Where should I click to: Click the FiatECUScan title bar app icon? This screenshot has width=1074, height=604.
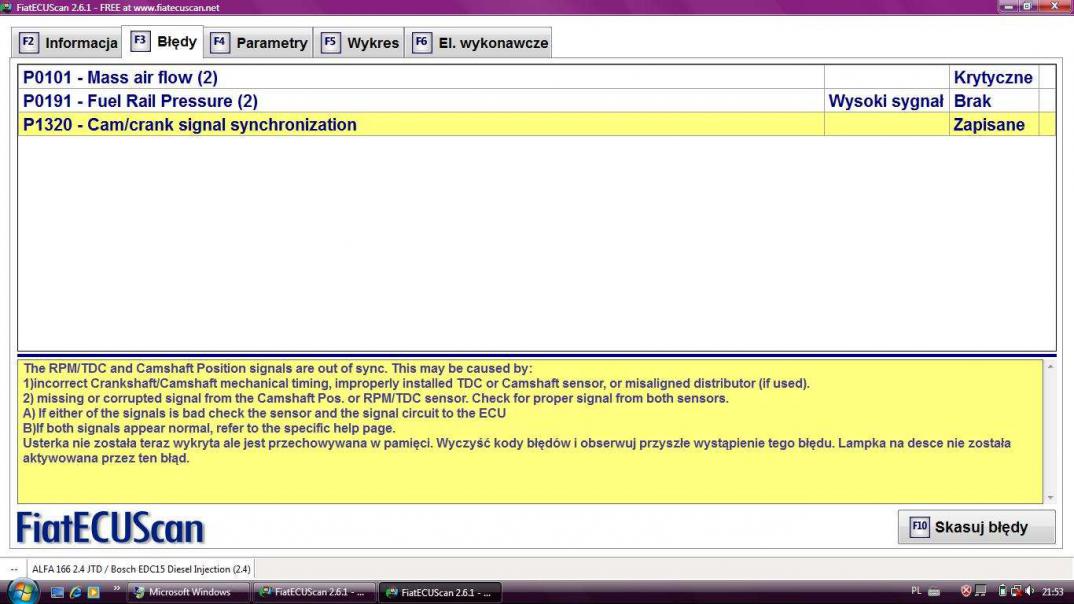7,7
